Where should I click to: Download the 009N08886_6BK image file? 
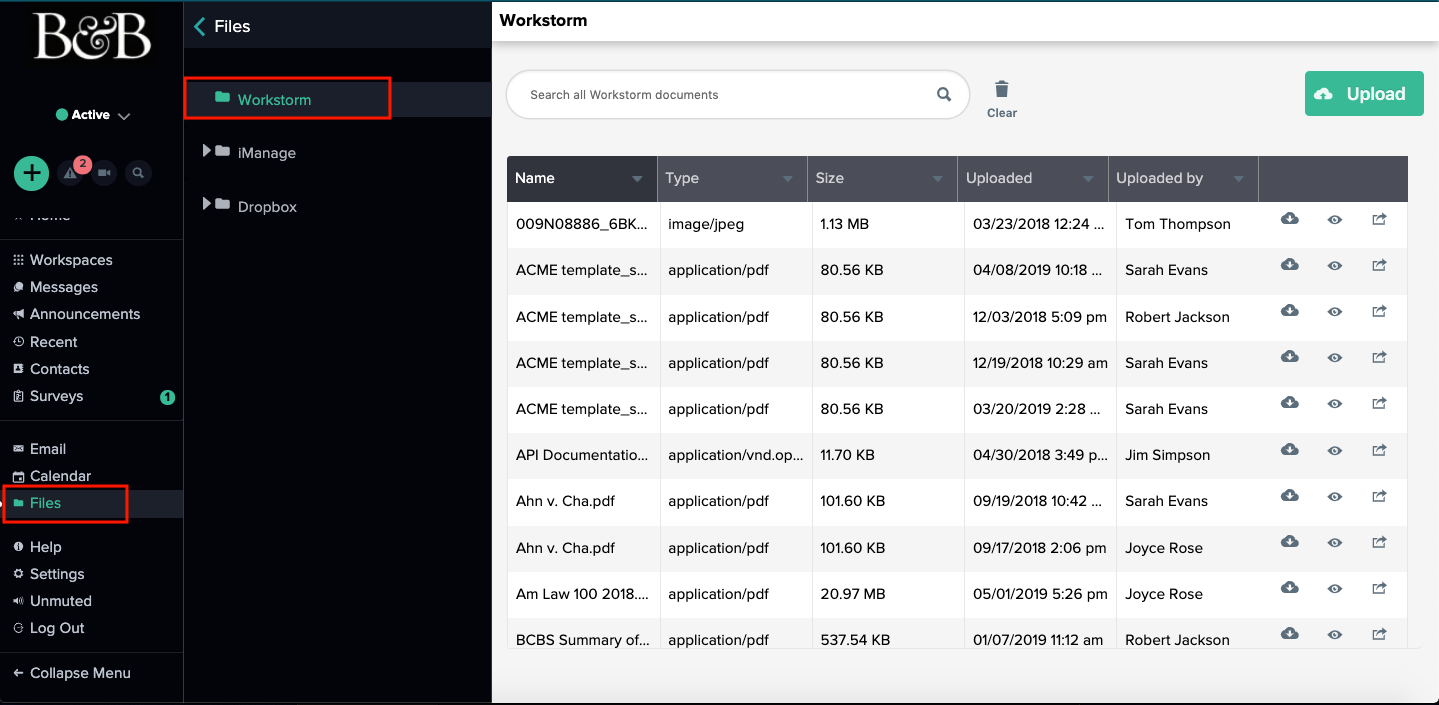(x=1290, y=219)
